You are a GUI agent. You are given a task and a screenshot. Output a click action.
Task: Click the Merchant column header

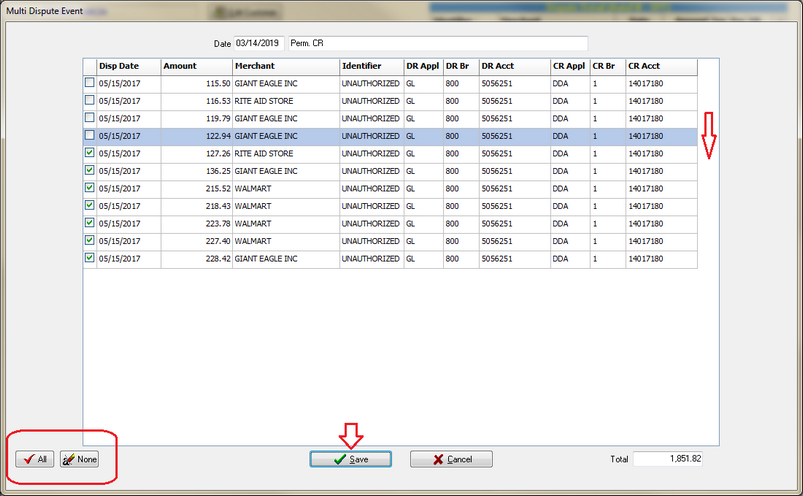click(x=285, y=66)
